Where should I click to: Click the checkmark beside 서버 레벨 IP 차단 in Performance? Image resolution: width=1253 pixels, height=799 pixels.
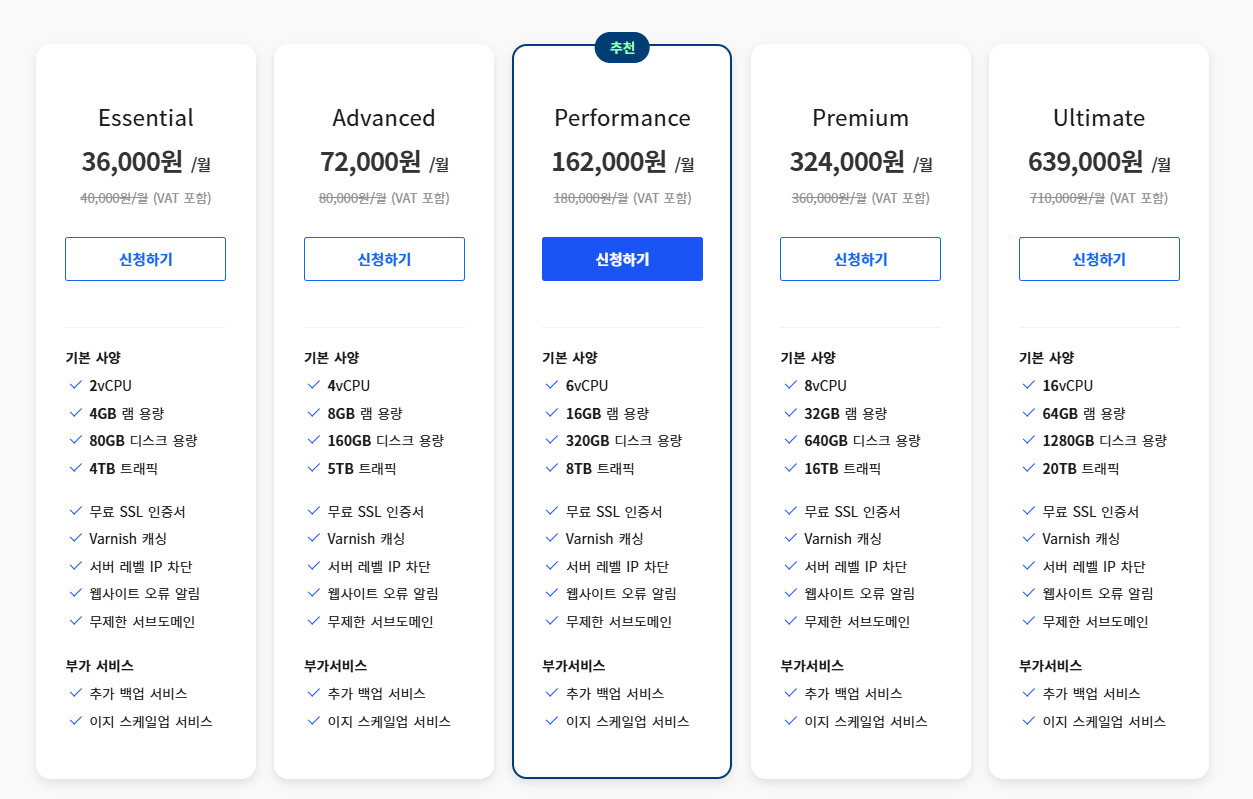coord(552,566)
